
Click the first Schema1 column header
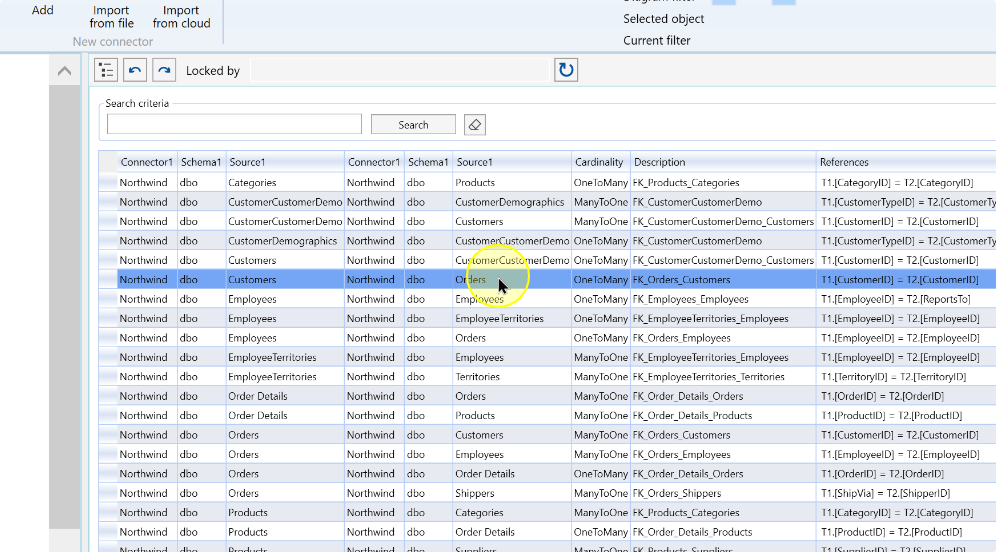pos(201,162)
